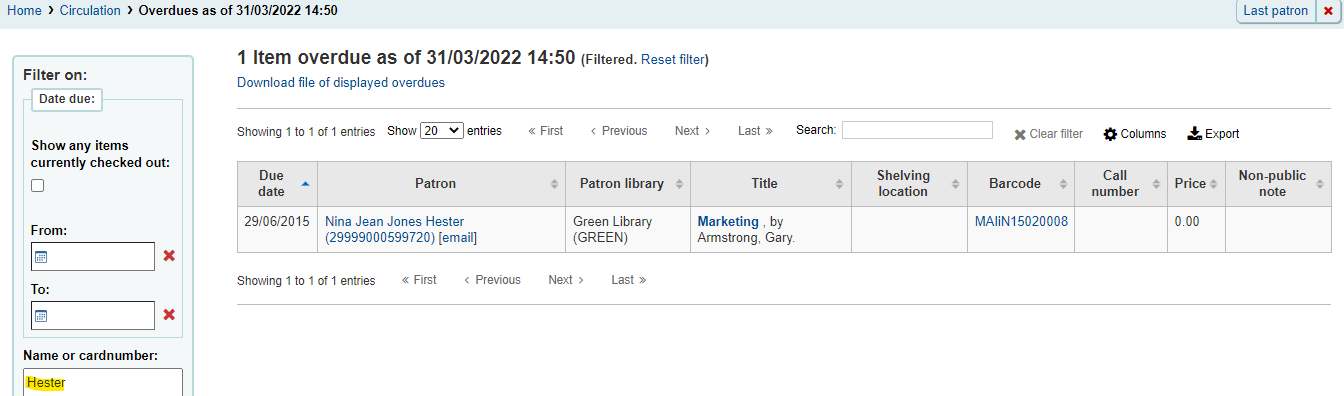Viewport: 1344px width, 396px height.
Task: Sort table by Patron library column
Action: click(628, 184)
